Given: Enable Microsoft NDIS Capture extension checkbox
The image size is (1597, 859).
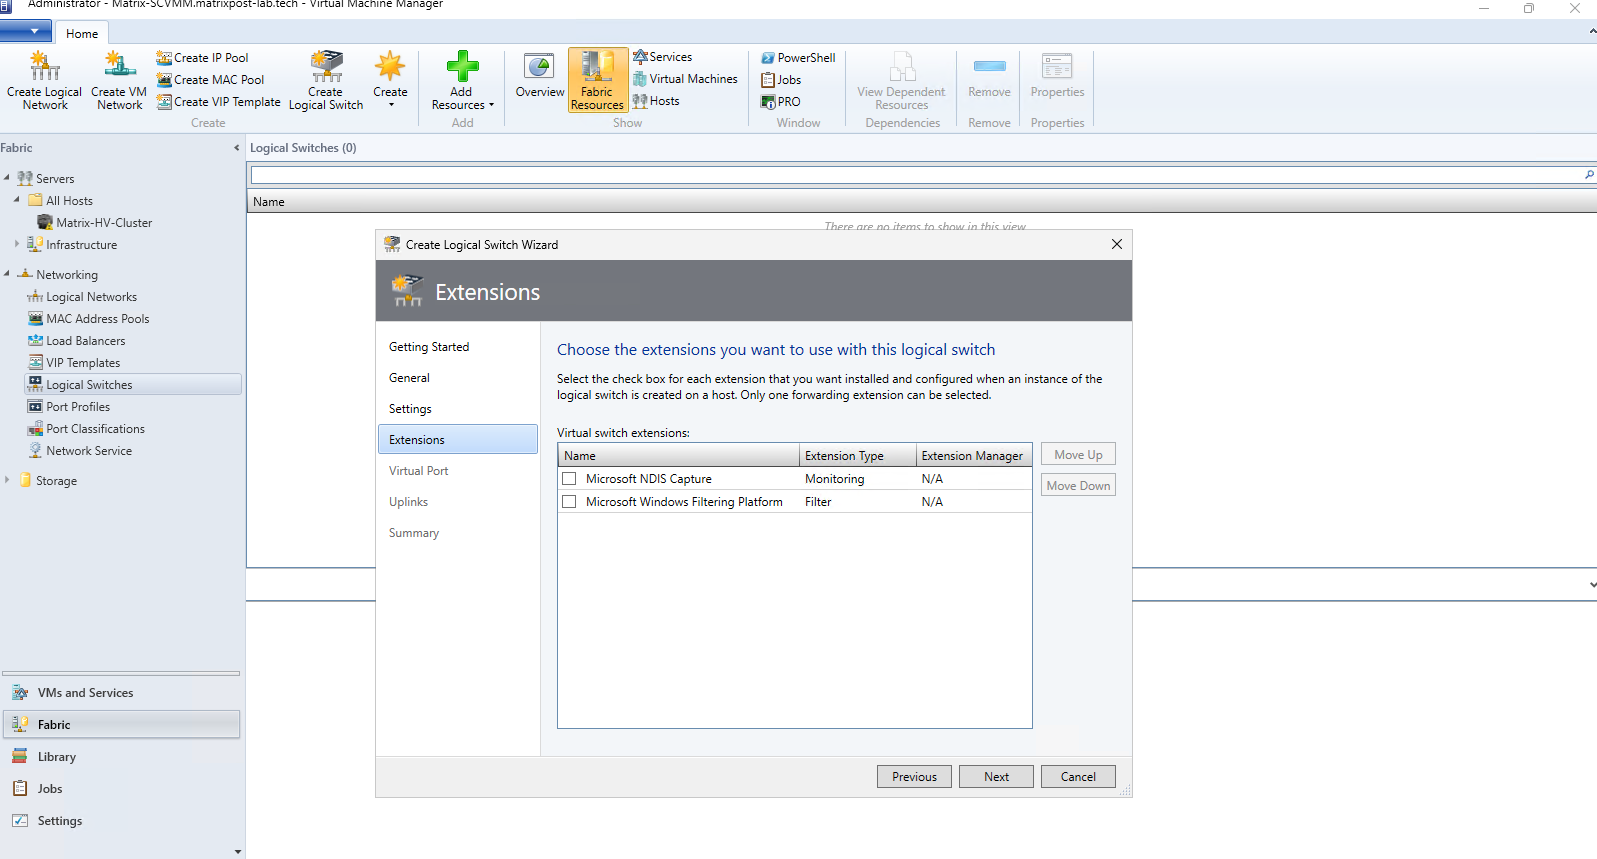Looking at the screenshot, I should (x=569, y=479).
